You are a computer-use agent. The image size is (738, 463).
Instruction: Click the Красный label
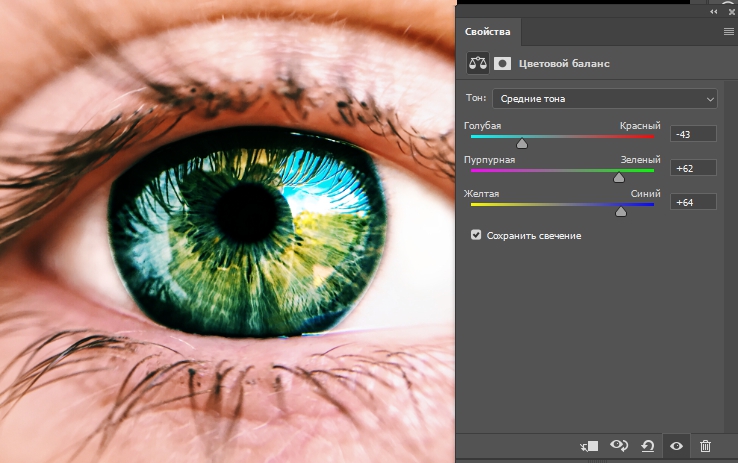pyautogui.click(x=640, y=126)
